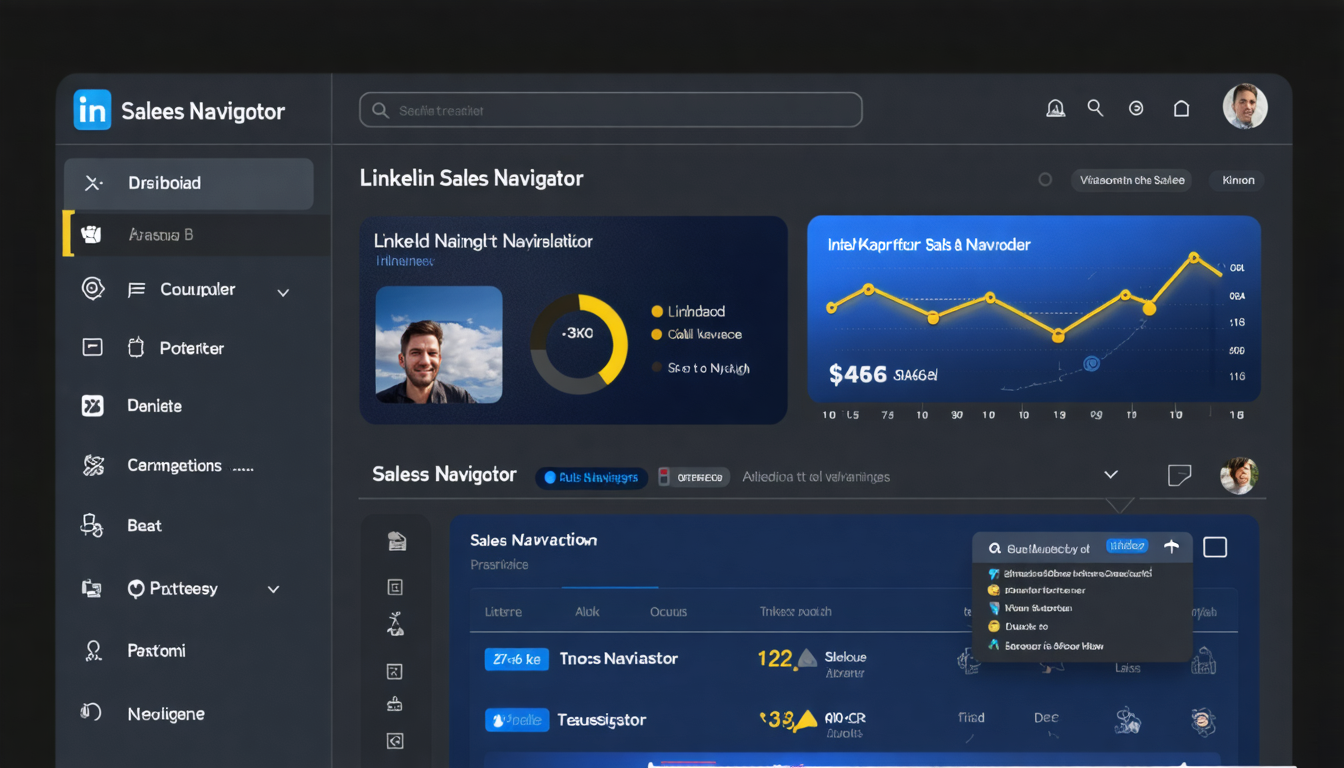This screenshot has width=1344, height=768.
Task: Switch to the Littere table tab
Action: 503,612
